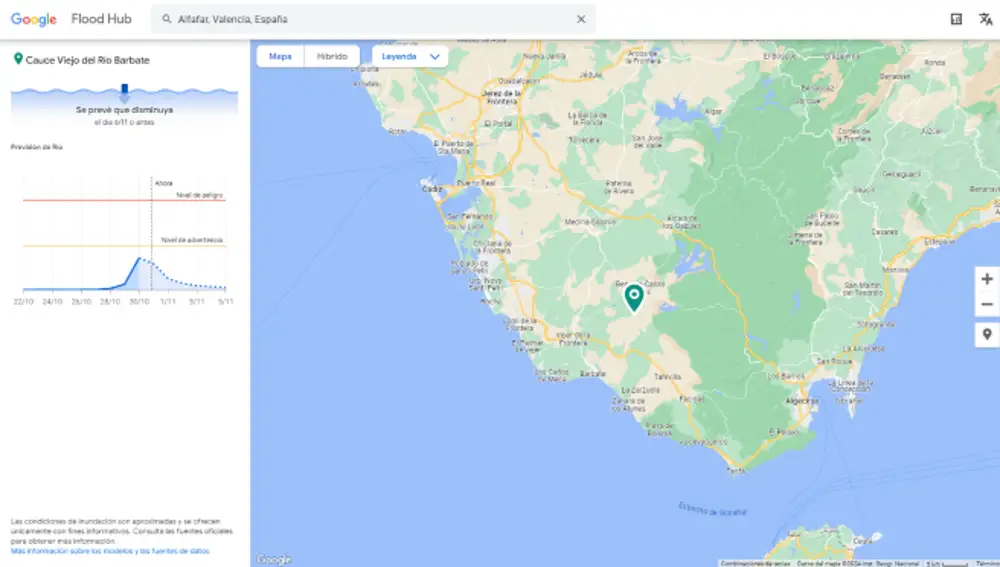Viewport: 1000px width, 567px height.
Task: Click the search magnifier icon
Action: tap(167, 19)
